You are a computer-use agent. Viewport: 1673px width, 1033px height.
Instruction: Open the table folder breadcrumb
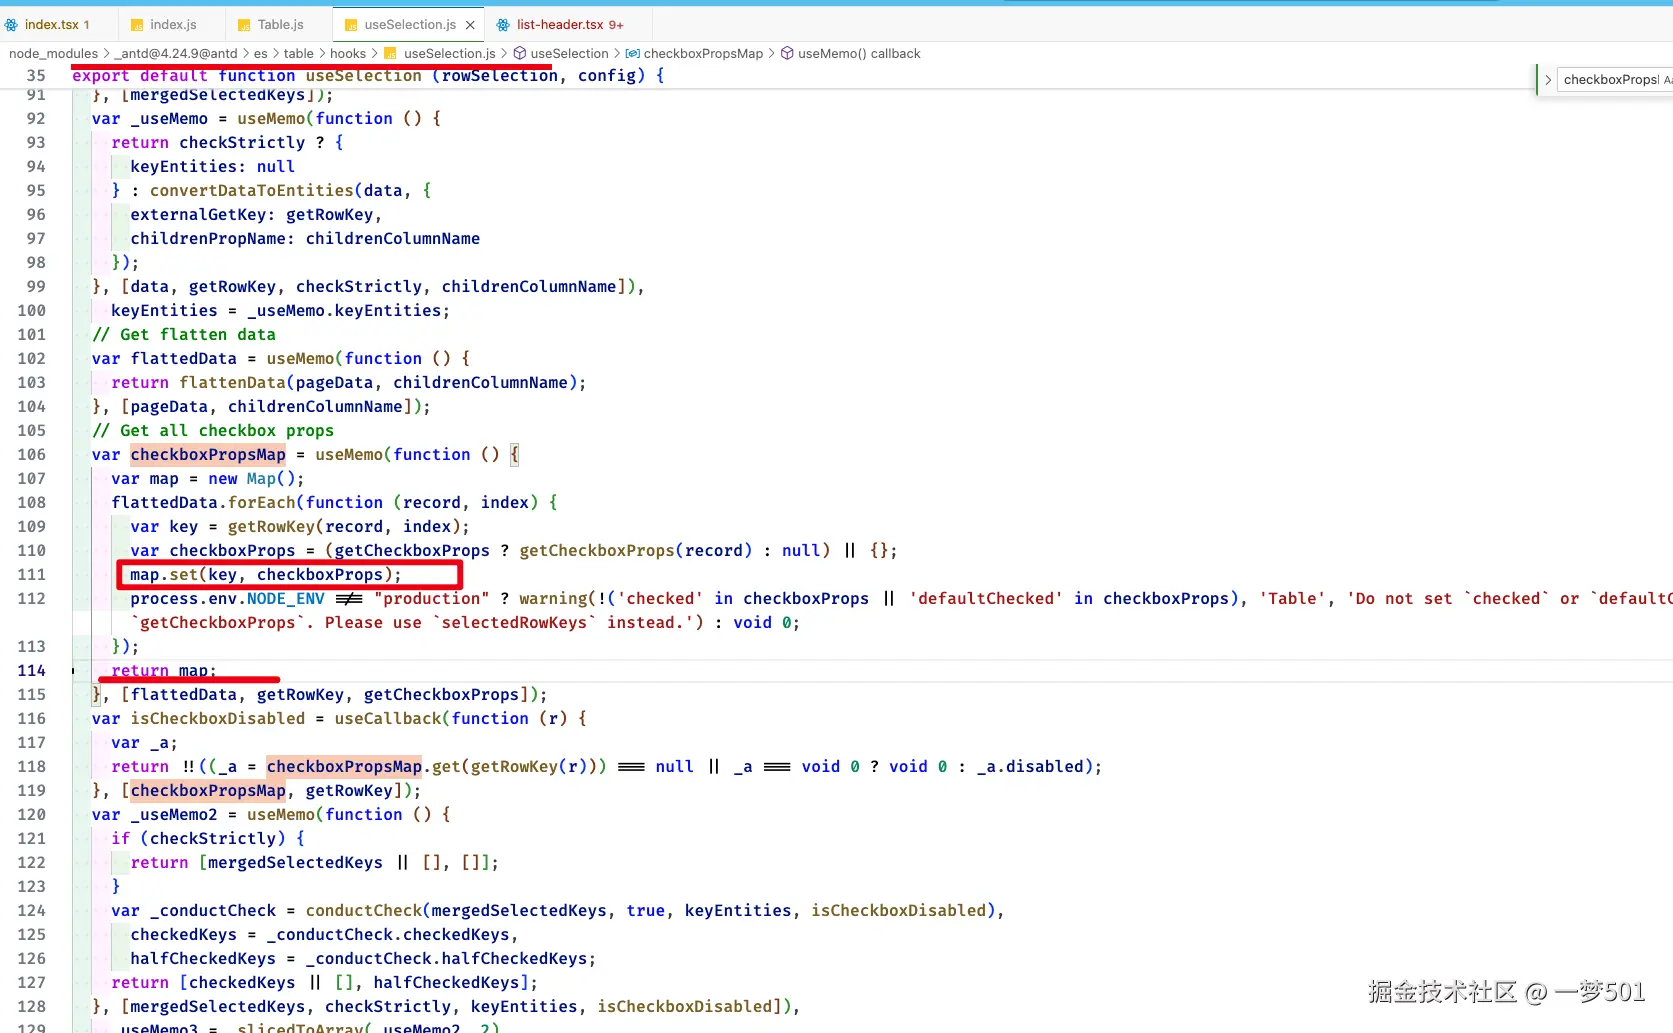coord(298,54)
